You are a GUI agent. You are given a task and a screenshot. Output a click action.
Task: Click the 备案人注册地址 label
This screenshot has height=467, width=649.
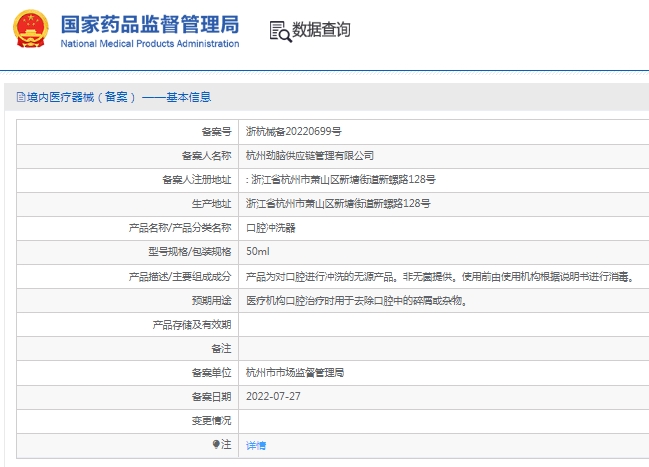pos(197,180)
